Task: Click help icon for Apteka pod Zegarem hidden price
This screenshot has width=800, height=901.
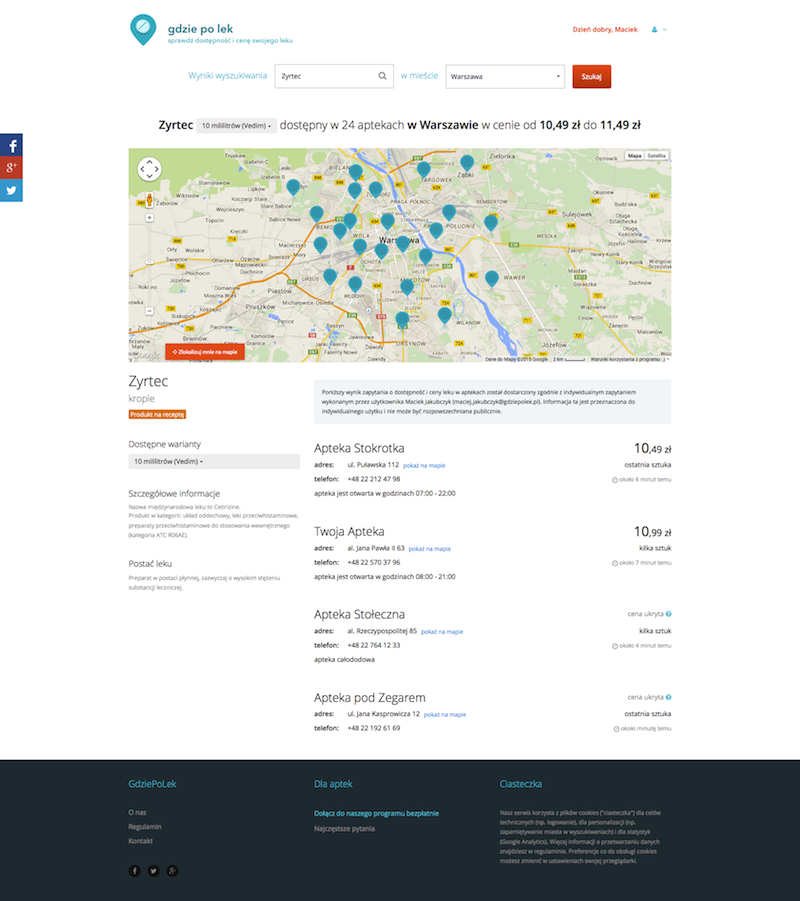Action: pos(668,698)
